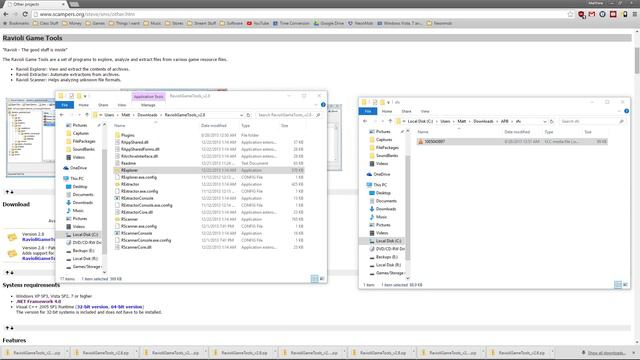This screenshot has height=360, width=640.
Task: Open the Music bookmarks folder
Action: pos(153,23)
